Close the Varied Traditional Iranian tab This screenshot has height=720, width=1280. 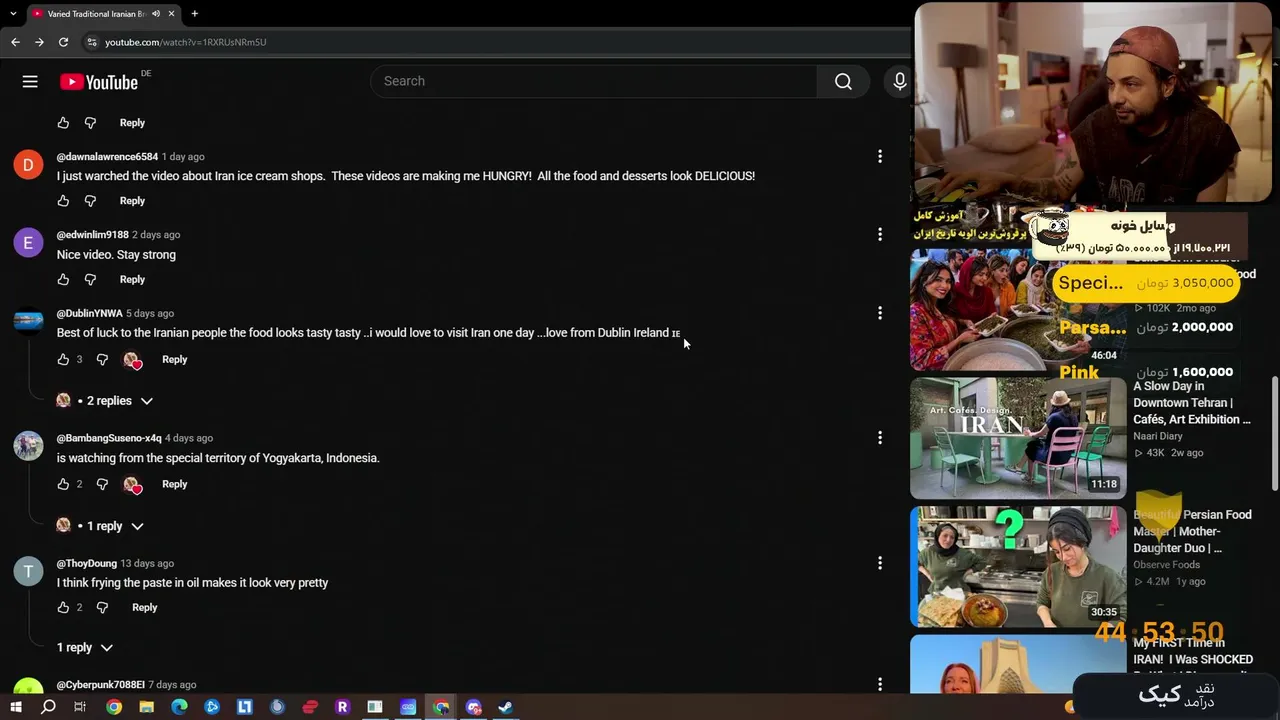(172, 14)
